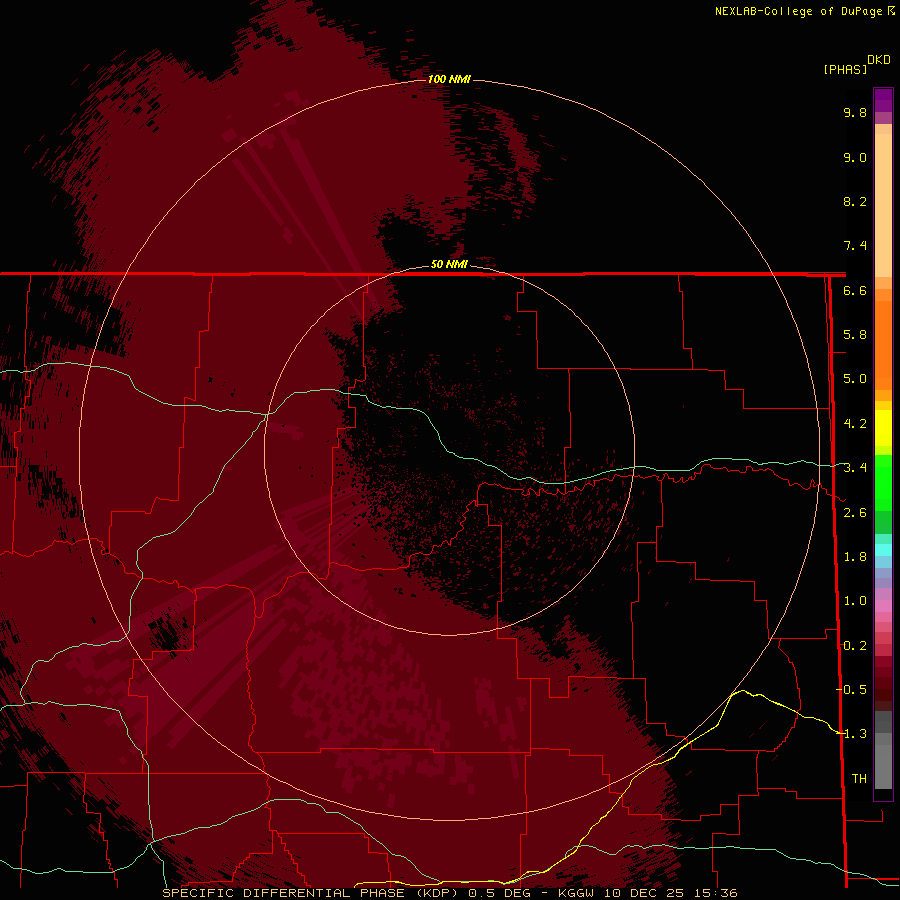Select the 7.4 scale value
900x900 pixels.
tap(855, 246)
